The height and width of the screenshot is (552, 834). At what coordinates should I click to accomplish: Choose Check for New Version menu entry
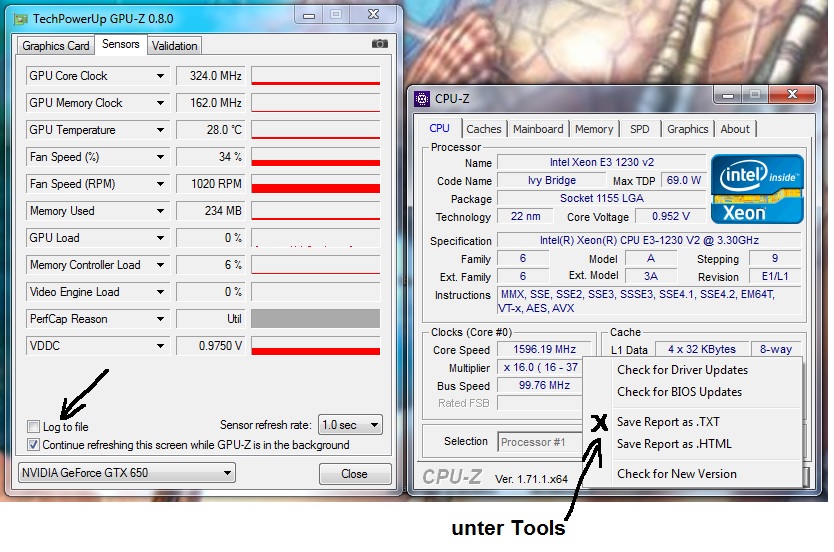pyautogui.click(x=677, y=474)
